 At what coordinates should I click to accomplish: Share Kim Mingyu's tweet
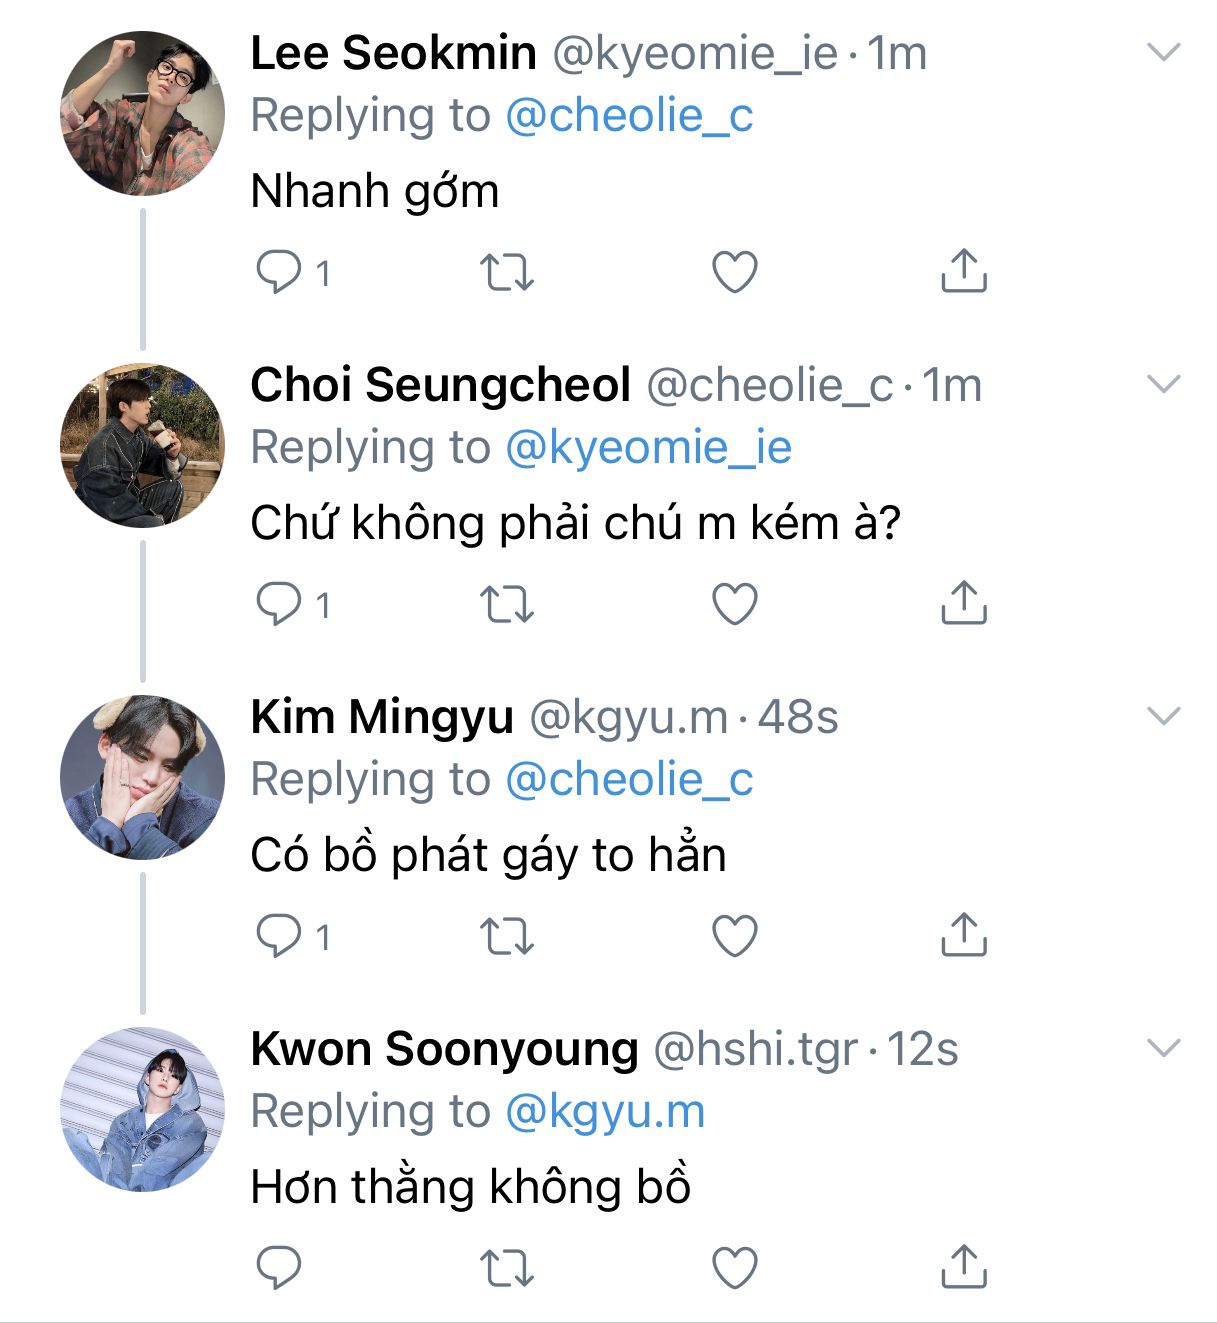coord(963,935)
